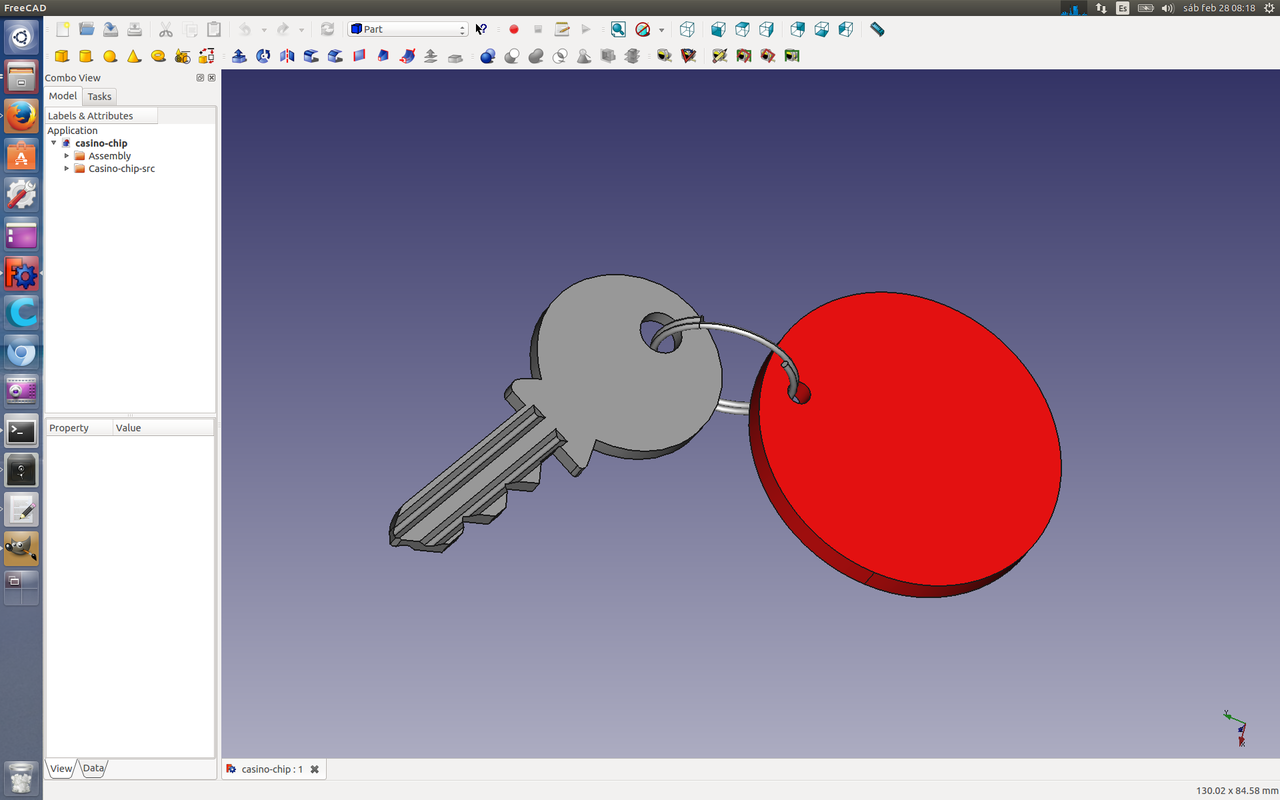Open the Part workbench dropdown

(407, 29)
